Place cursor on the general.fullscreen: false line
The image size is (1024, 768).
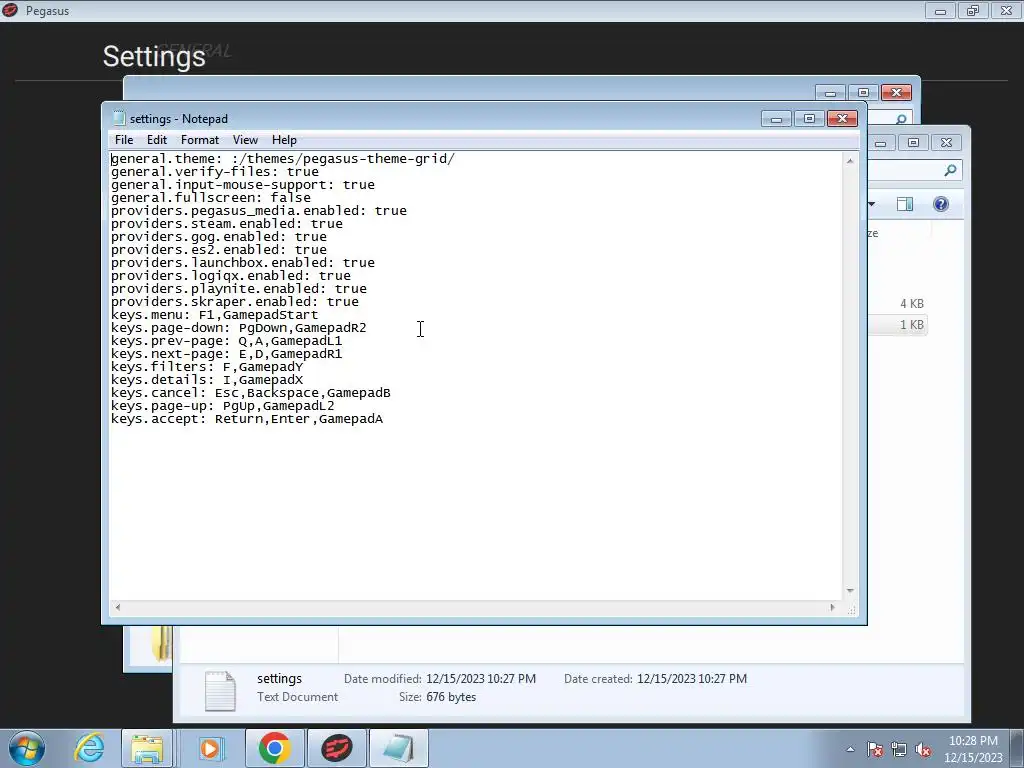pyautogui.click(x=211, y=197)
